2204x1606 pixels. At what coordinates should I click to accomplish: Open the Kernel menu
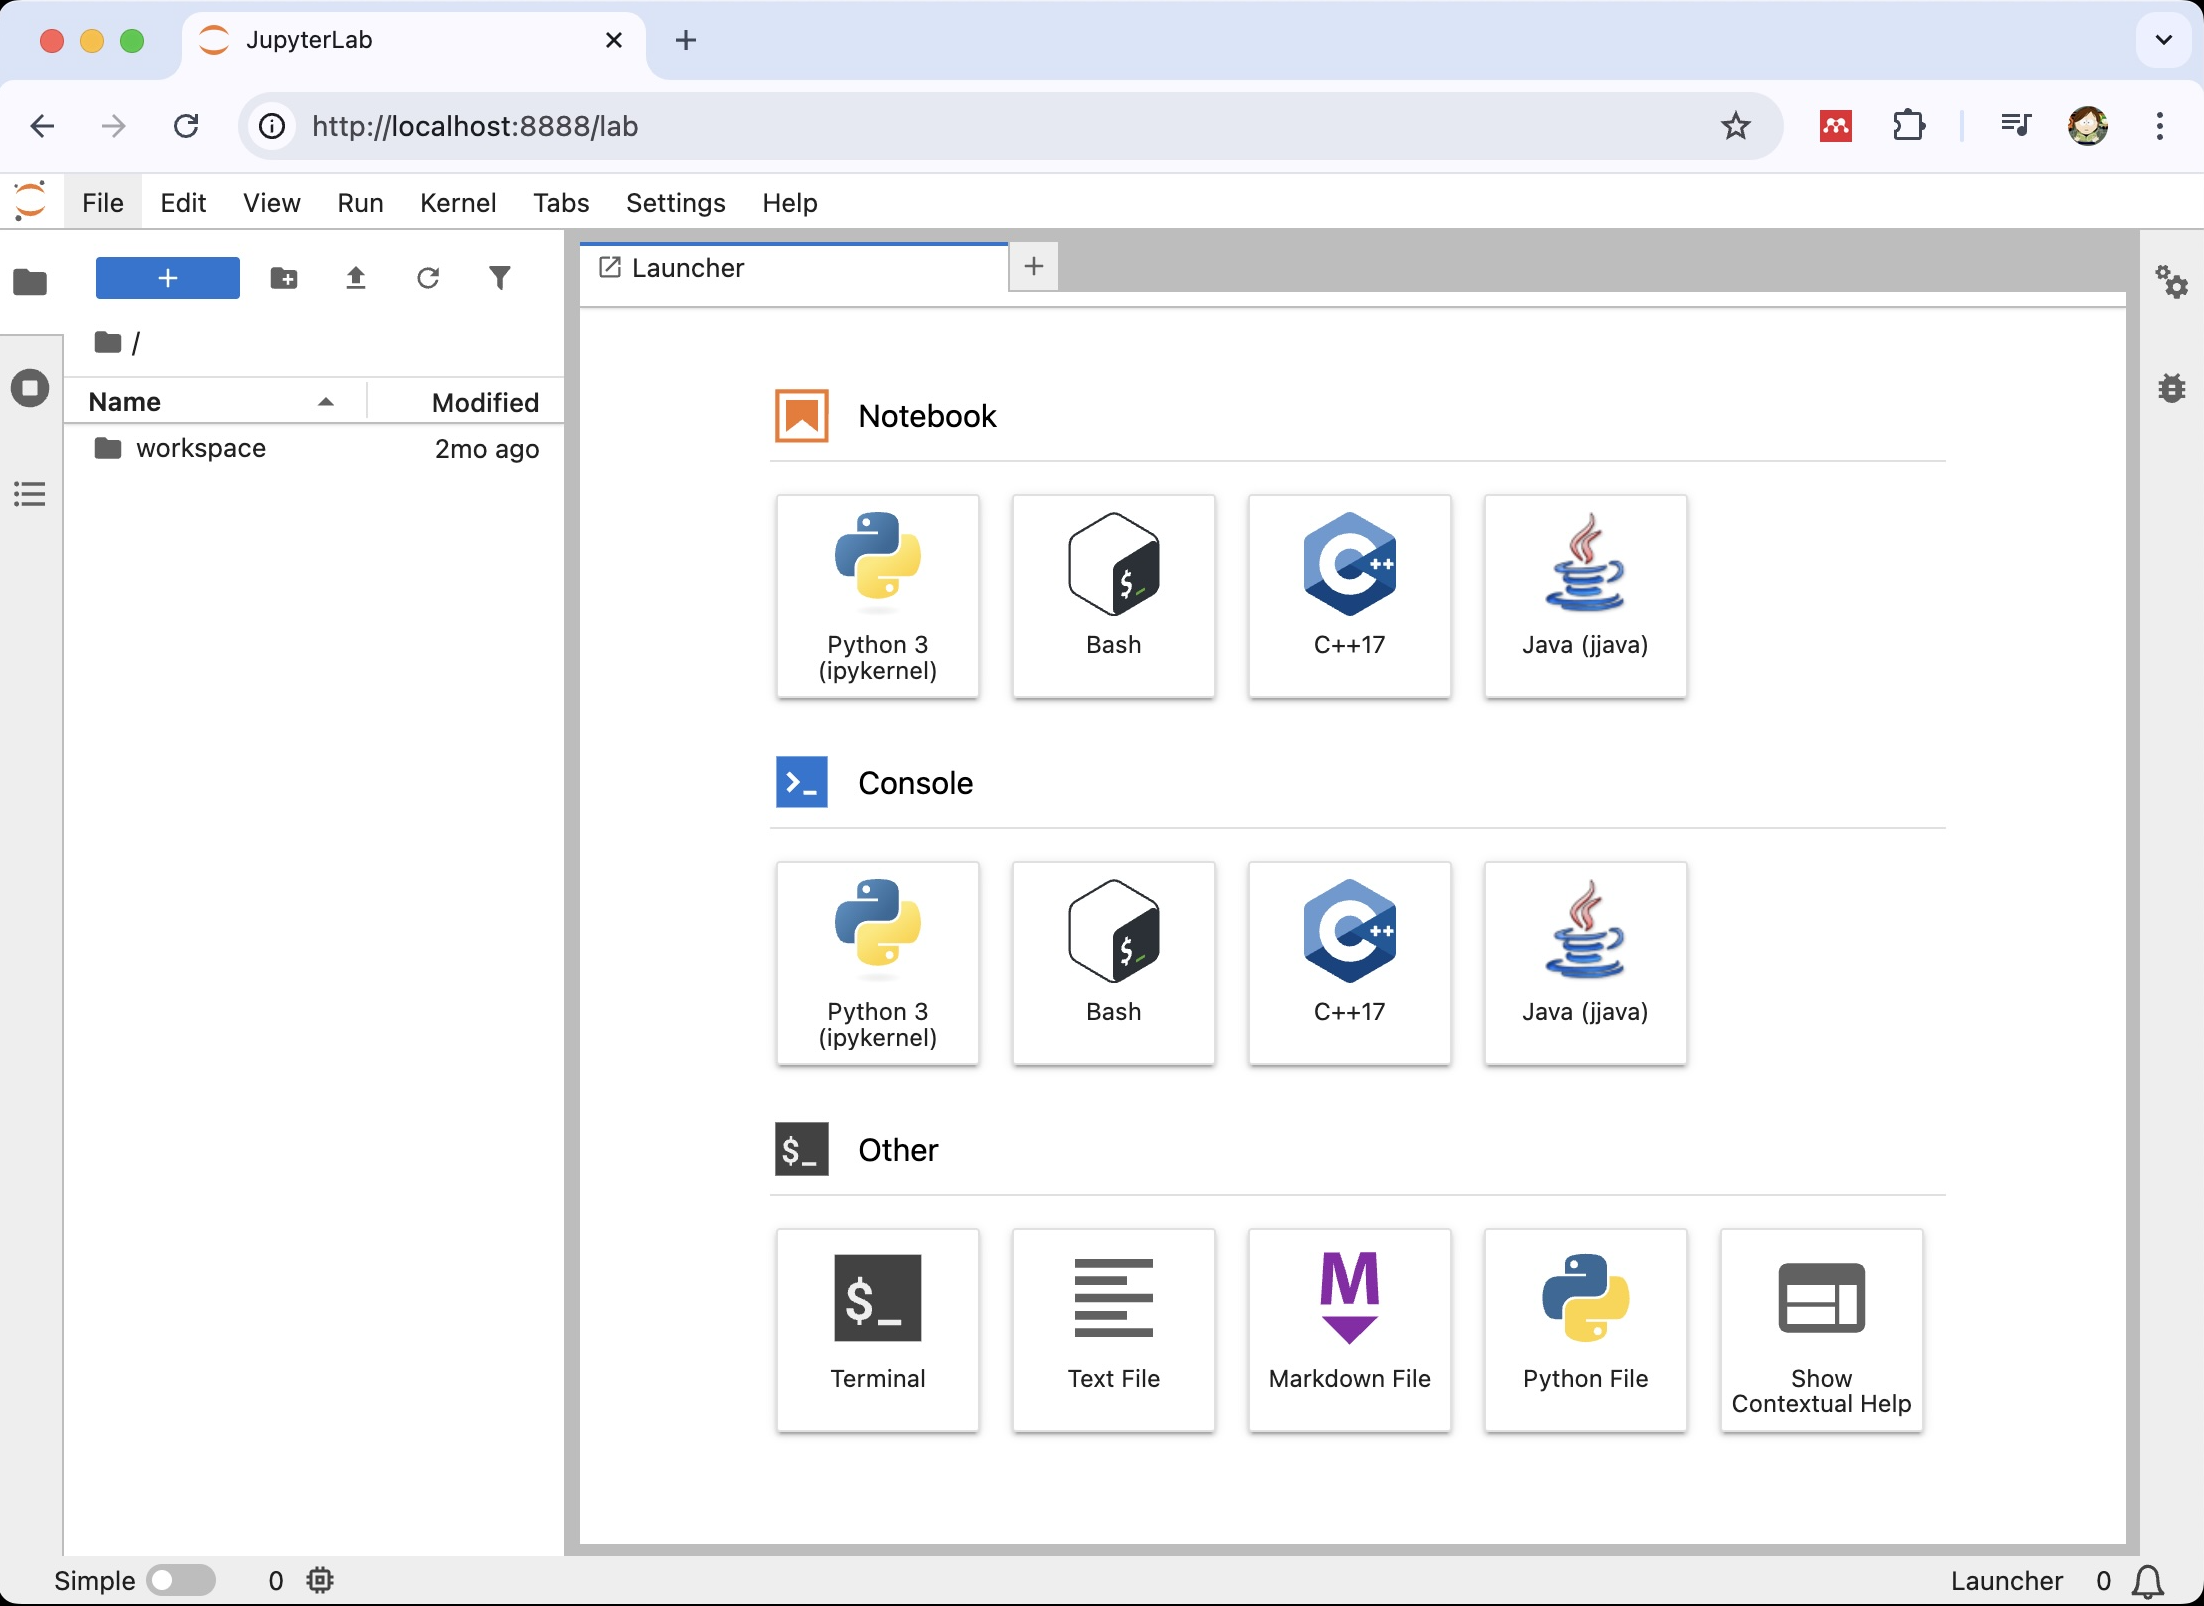pyautogui.click(x=458, y=203)
